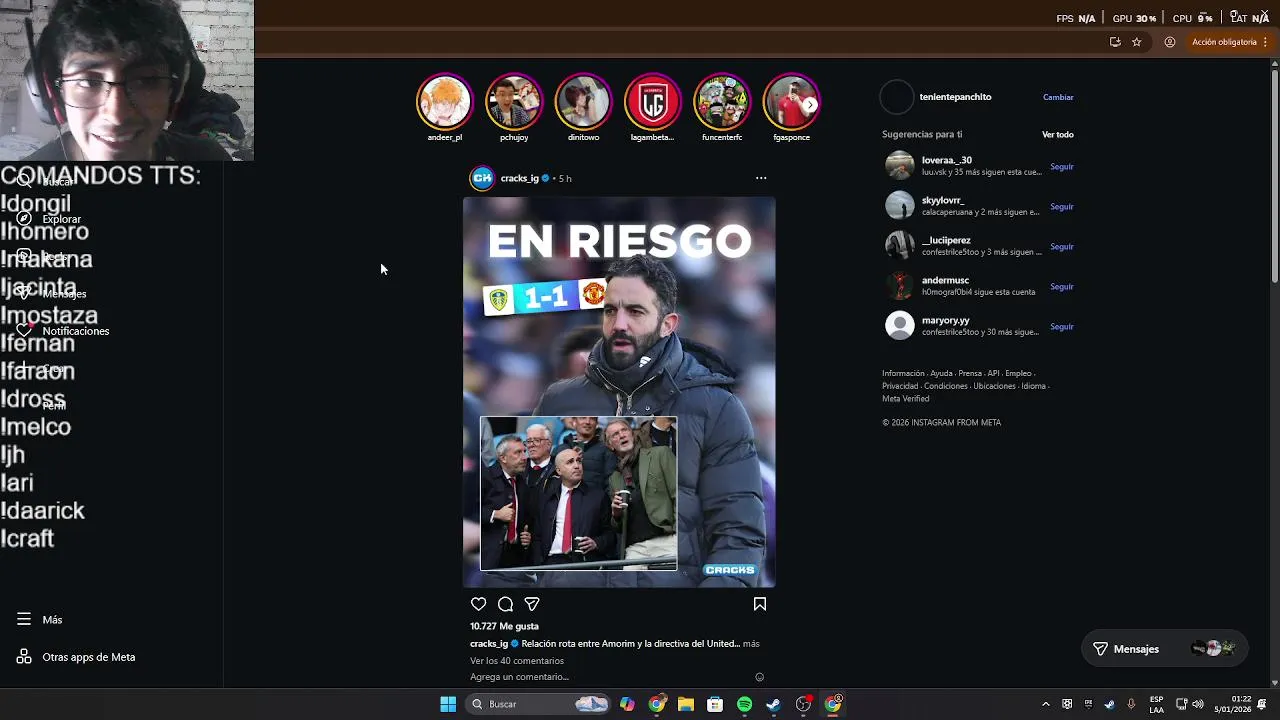1280x720 pixels.
Task: Open the Windows Start menu
Action: coord(448,704)
